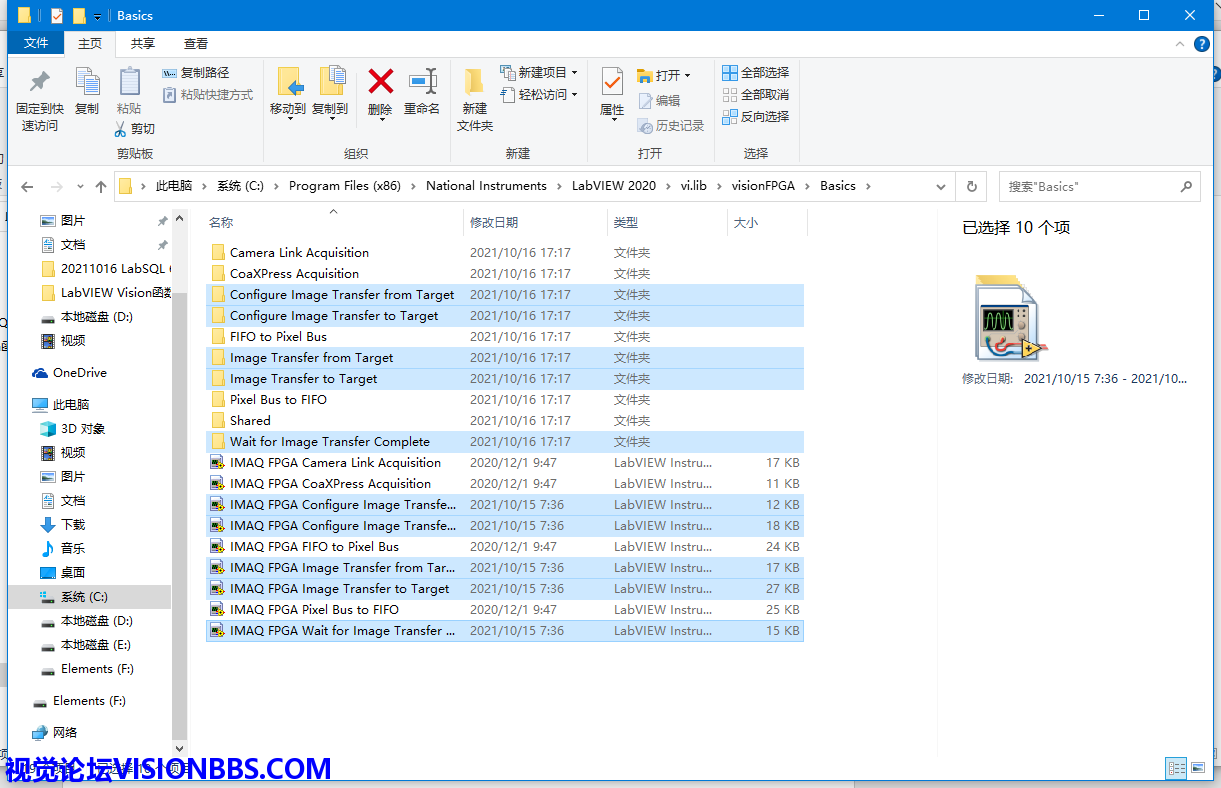Go back with the back arrow
This screenshot has height=788, width=1221.
27,186
